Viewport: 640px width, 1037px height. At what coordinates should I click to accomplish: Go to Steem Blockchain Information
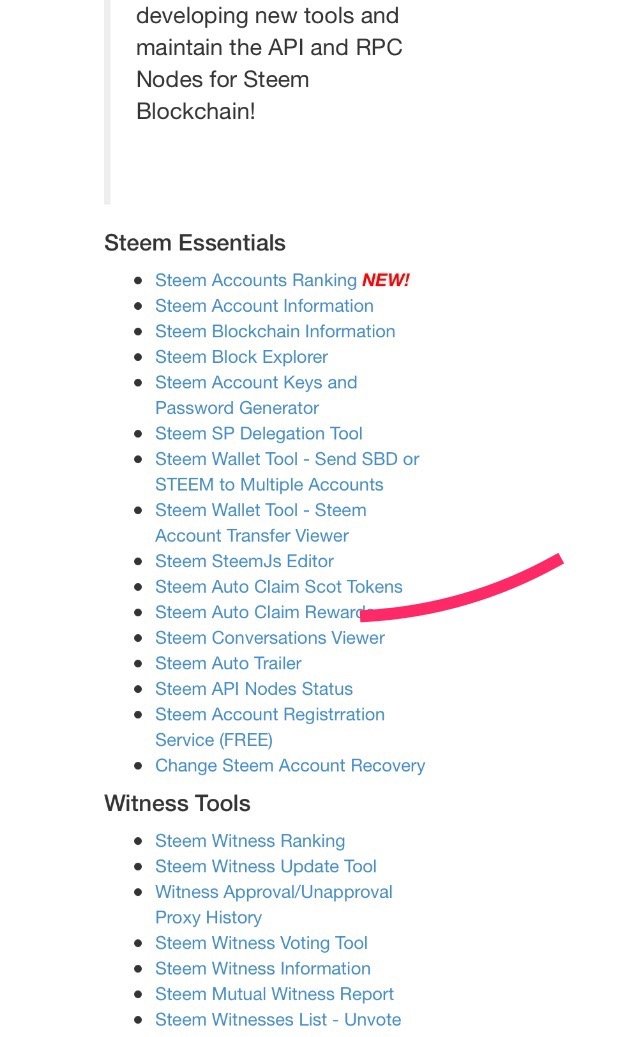click(x=275, y=332)
